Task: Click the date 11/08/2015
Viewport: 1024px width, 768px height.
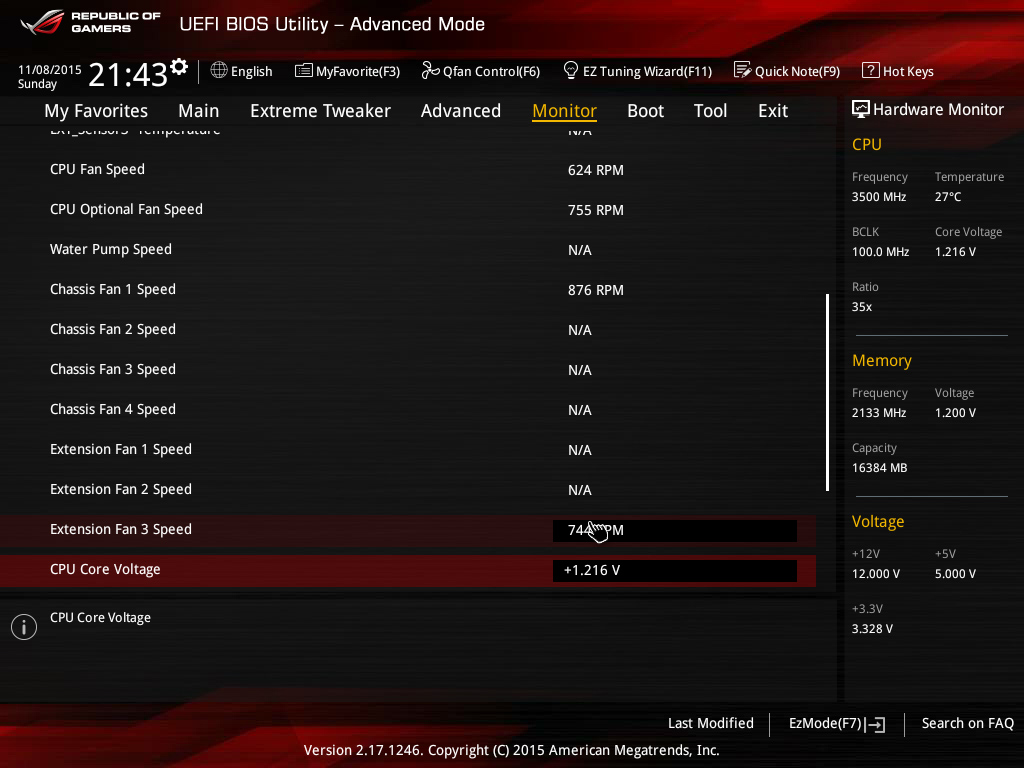Action: click(x=50, y=70)
